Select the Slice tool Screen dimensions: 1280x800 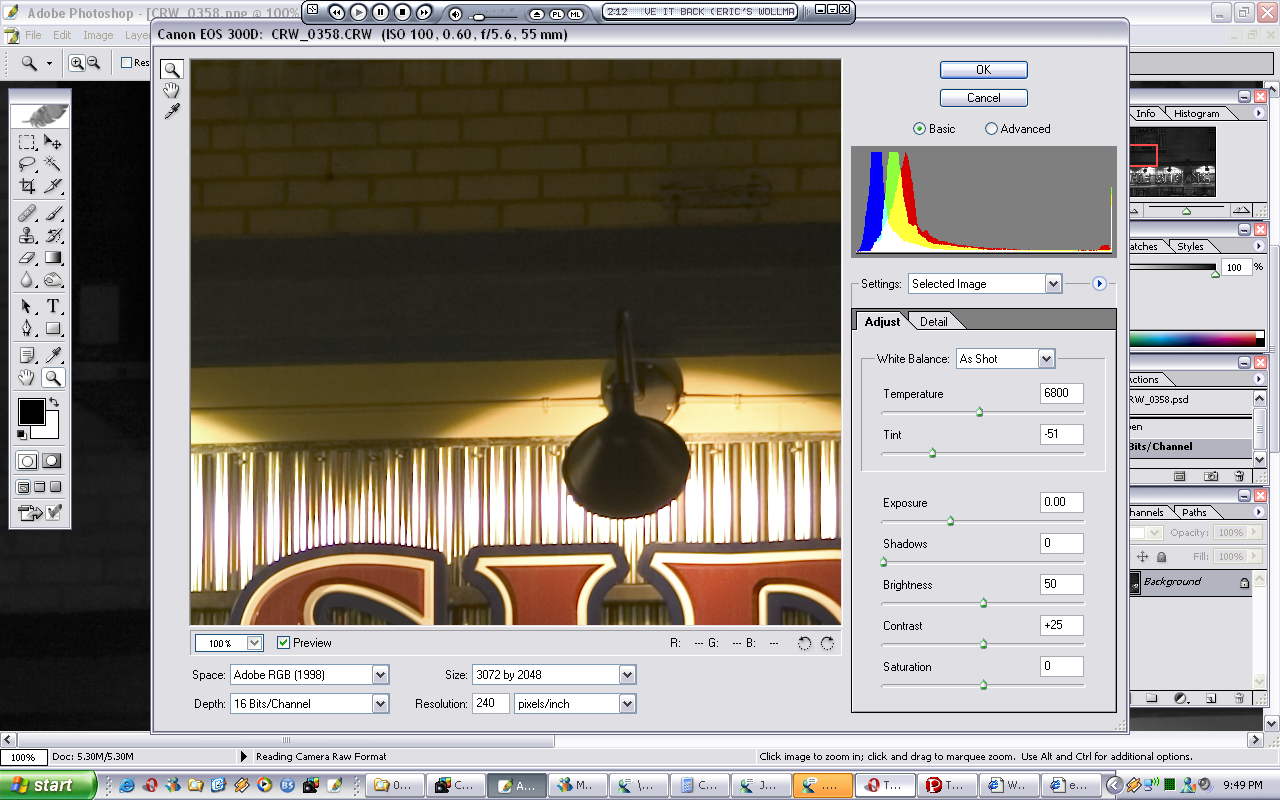[53, 185]
